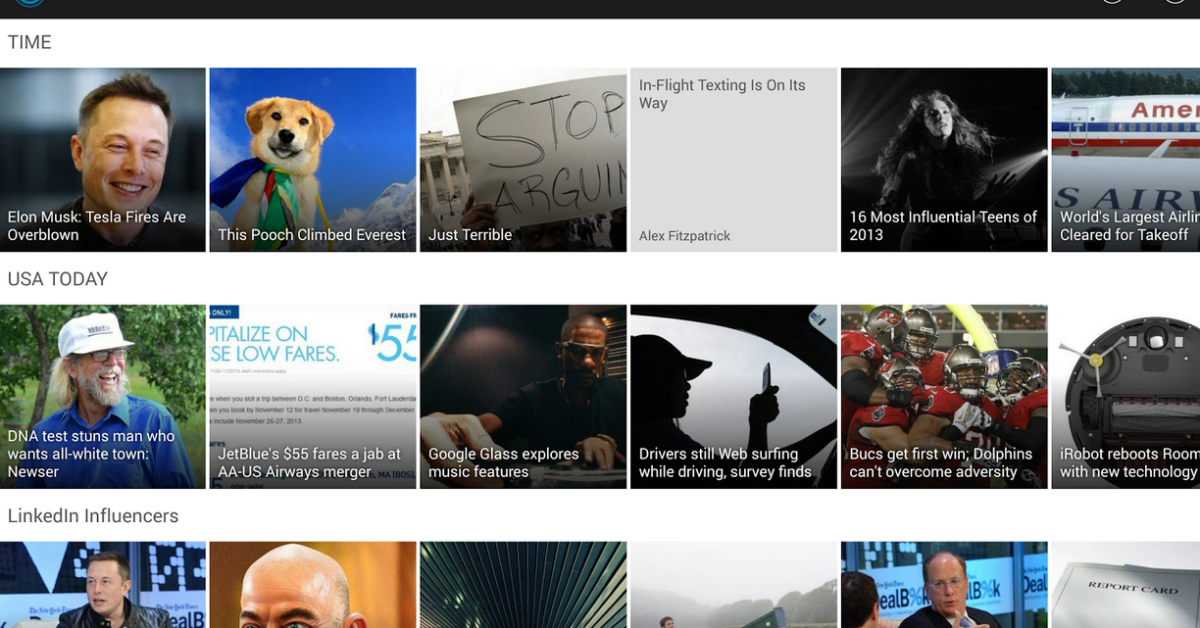Open '16 Most Influential Teens of 2013' story
The width and height of the screenshot is (1200, 628).
pos(944,160)
